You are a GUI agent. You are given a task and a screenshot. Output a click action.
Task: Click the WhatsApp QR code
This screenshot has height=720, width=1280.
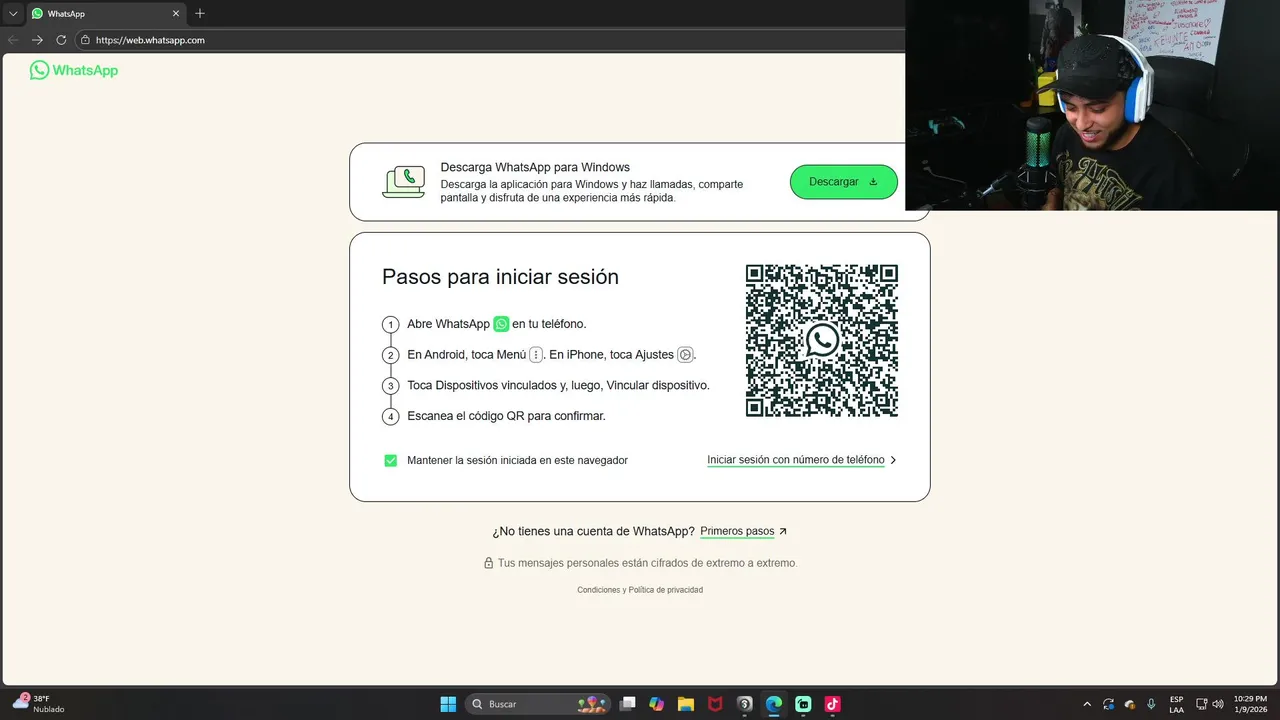(x=822, y=341)
